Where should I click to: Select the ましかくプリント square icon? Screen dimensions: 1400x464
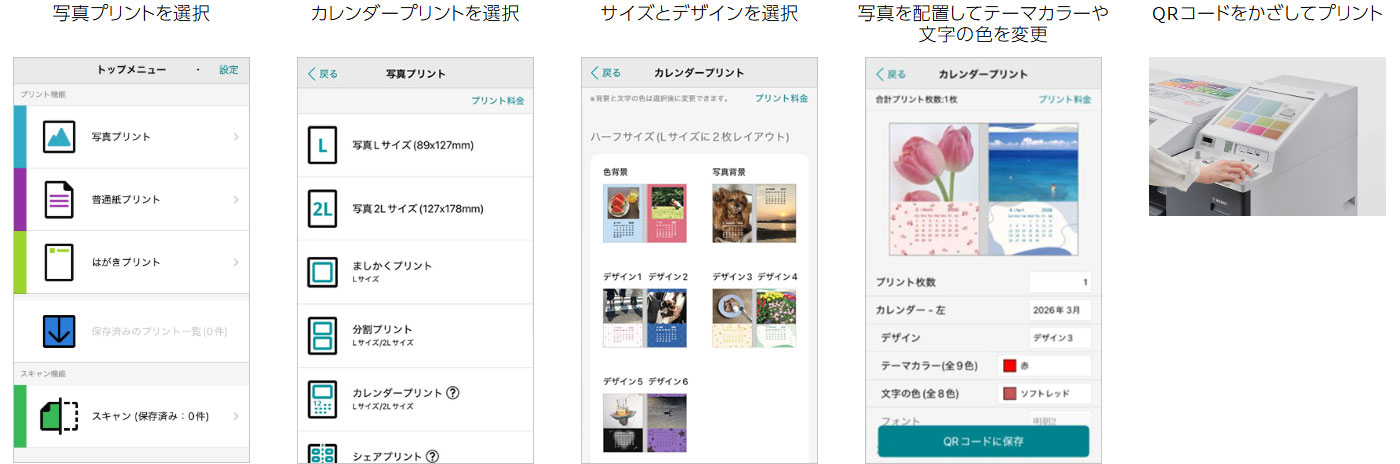[323, 272]
